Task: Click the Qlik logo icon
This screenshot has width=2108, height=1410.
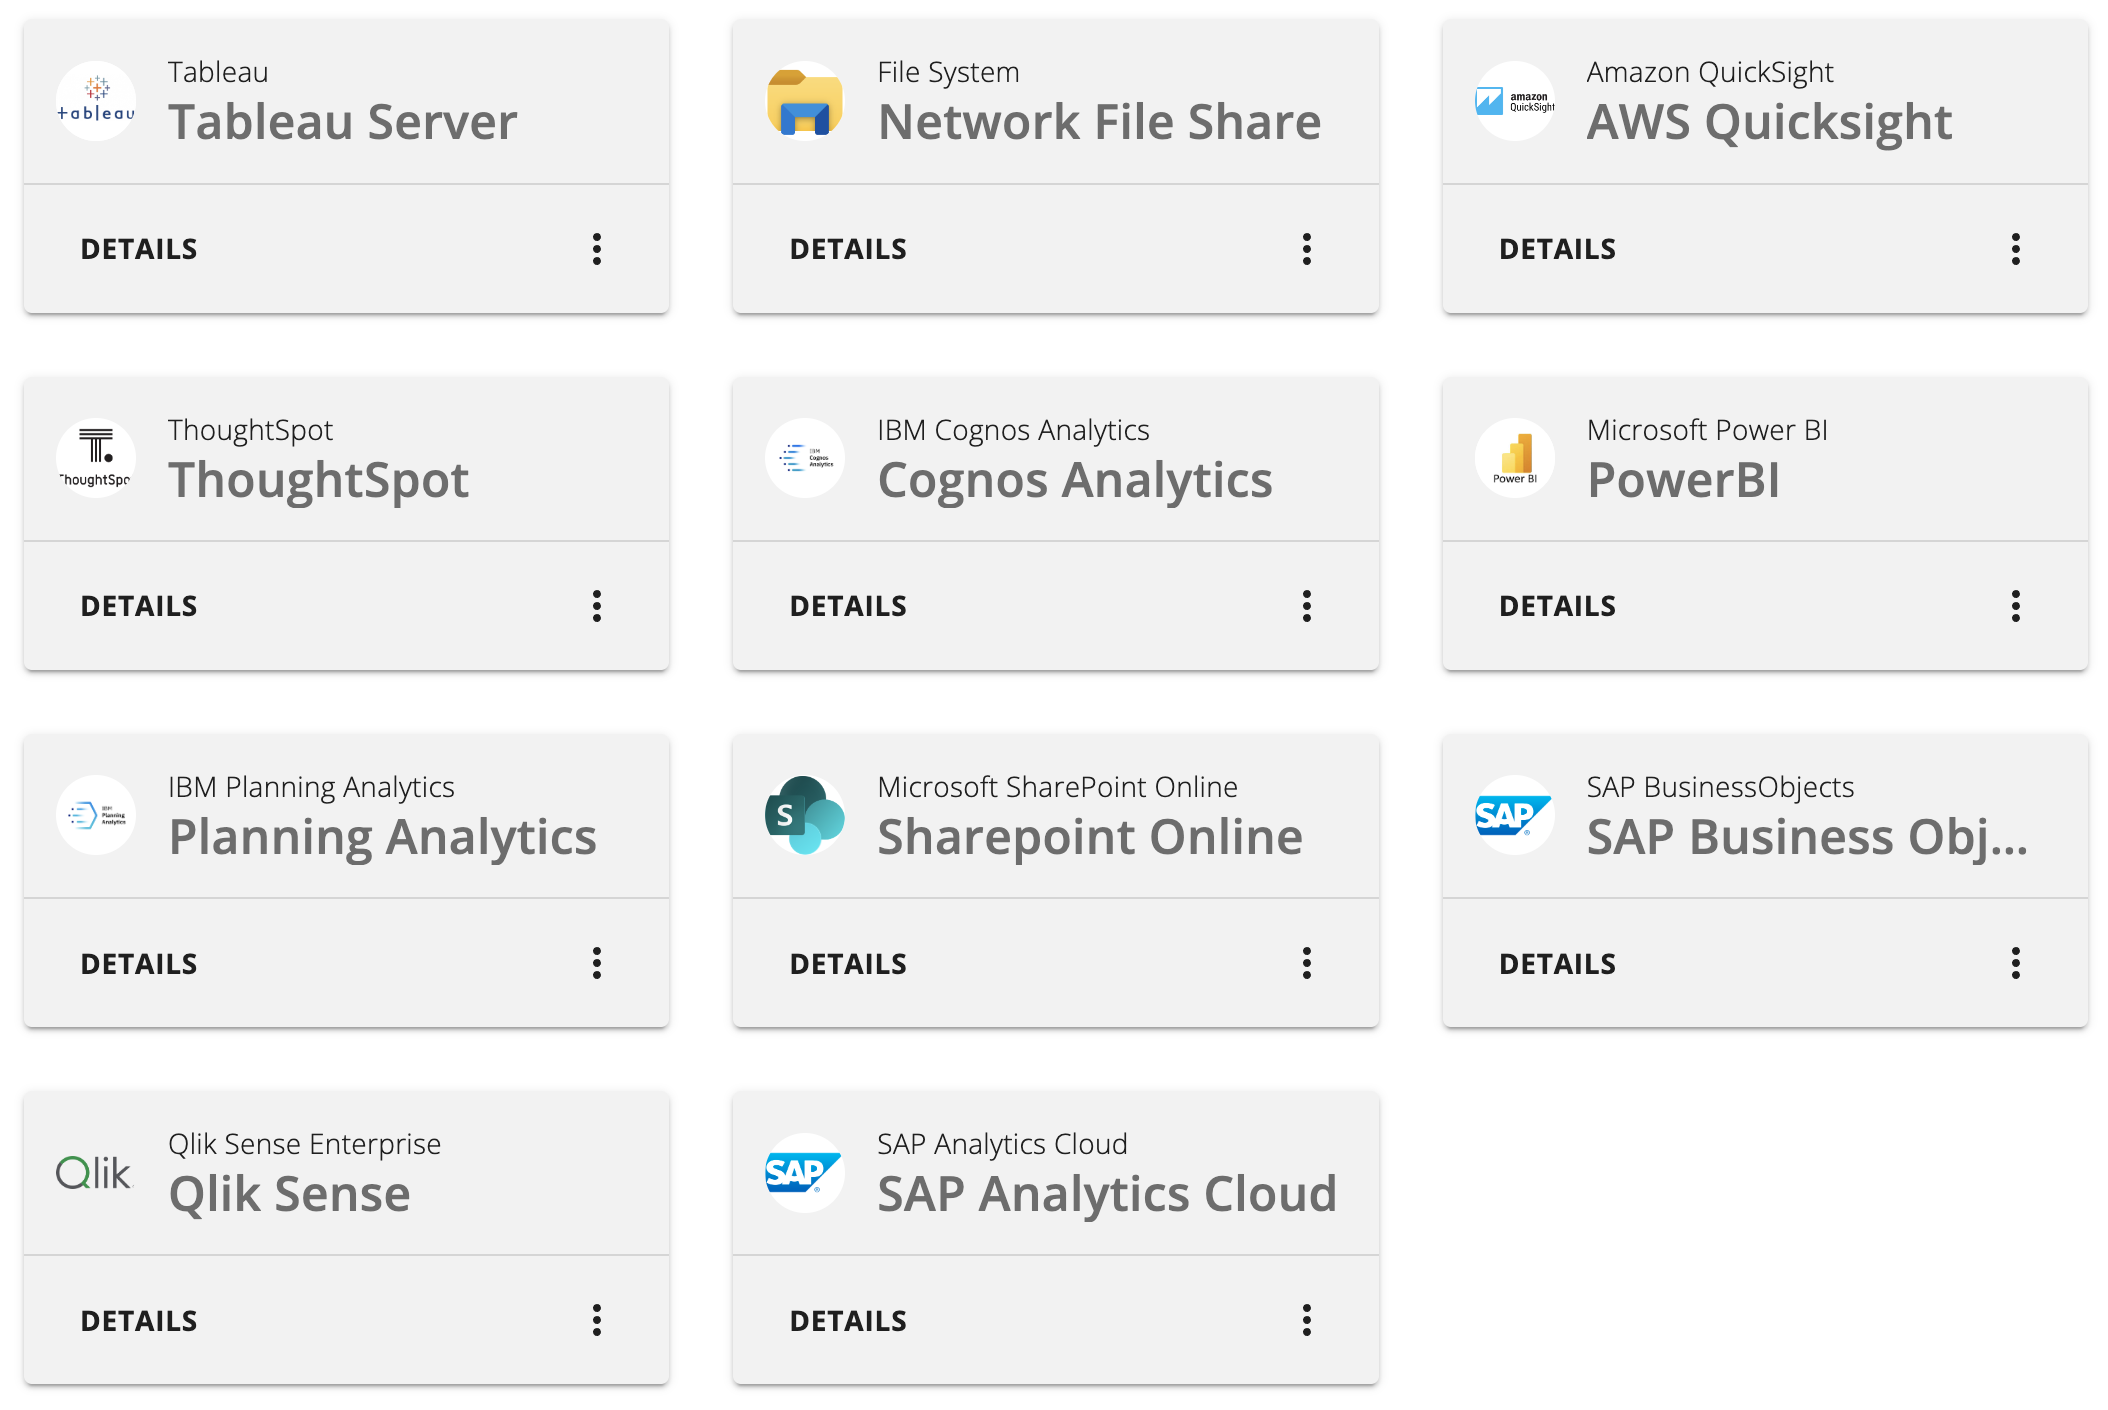Action: click(x=96, y=1172)
